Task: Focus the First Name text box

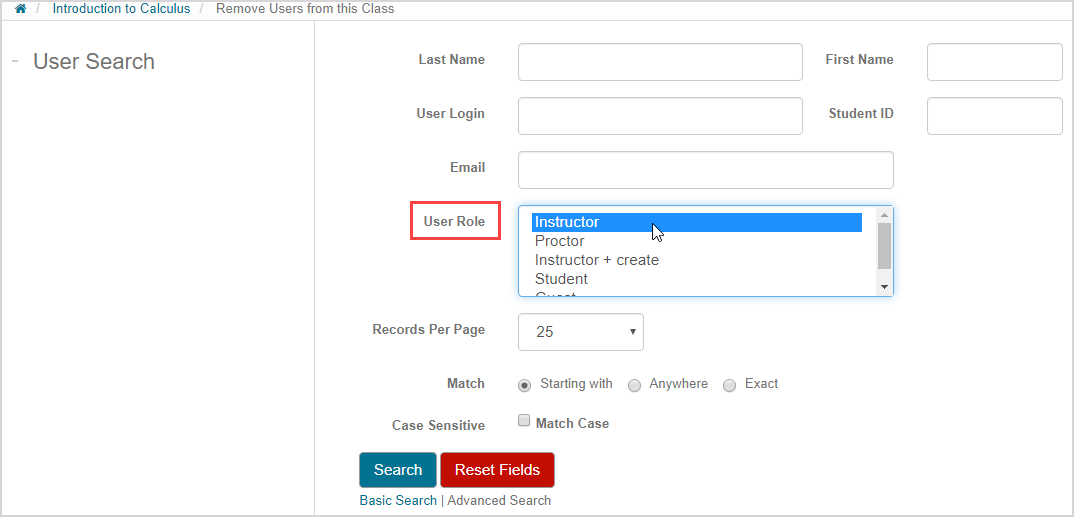Action: (x=994, y=62)
